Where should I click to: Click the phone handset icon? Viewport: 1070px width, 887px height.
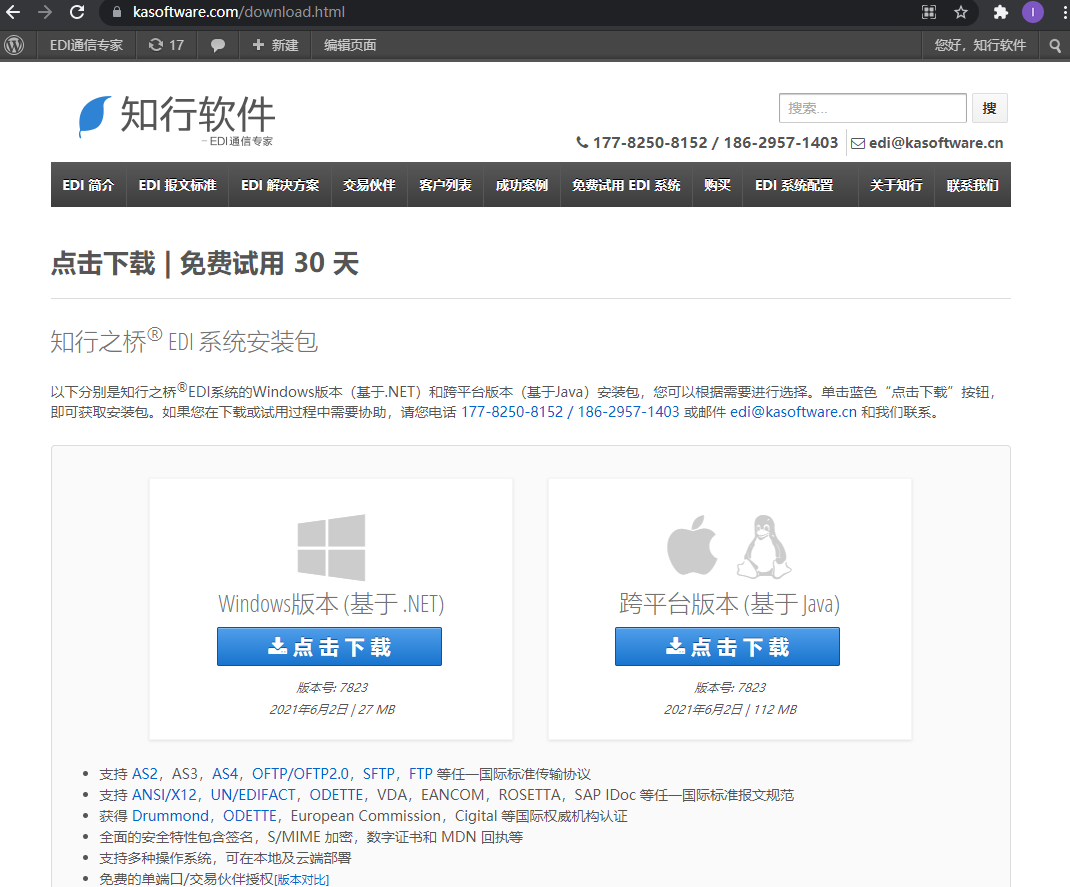pyautogui.click(x=582, y=143)
